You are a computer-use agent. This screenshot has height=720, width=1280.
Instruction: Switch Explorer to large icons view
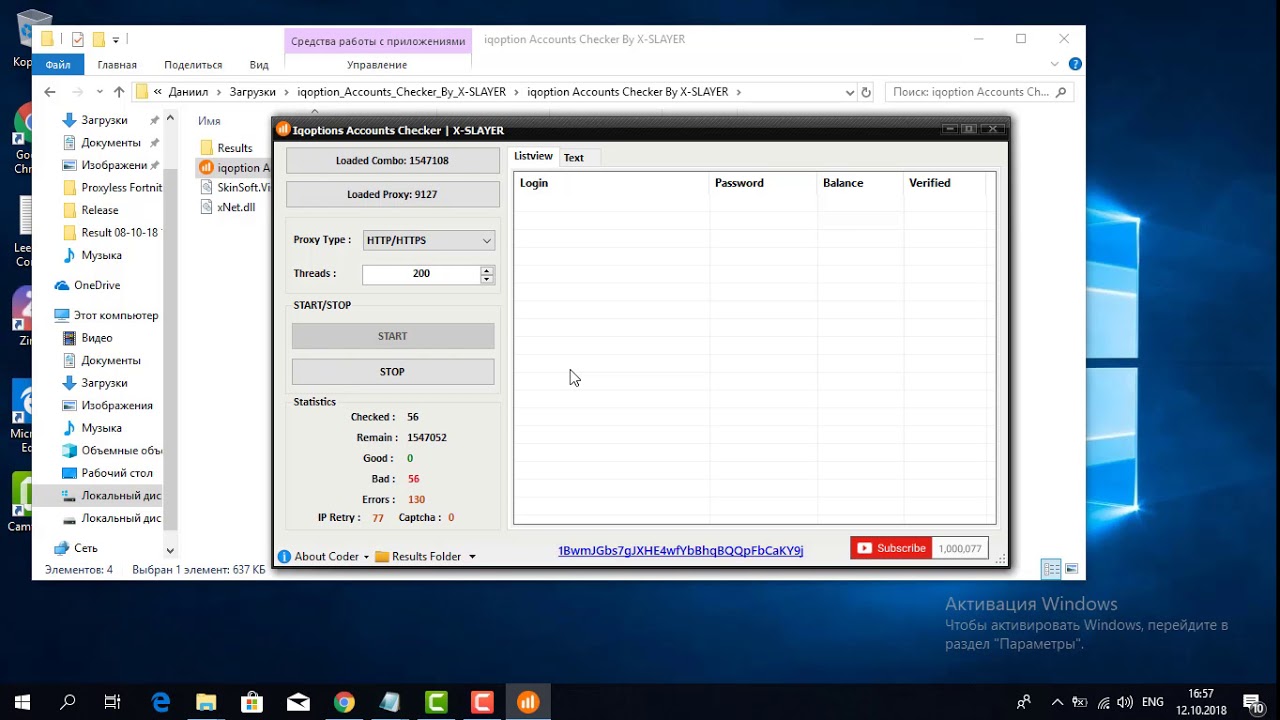pyautogui.click(x=1071, y=569)
